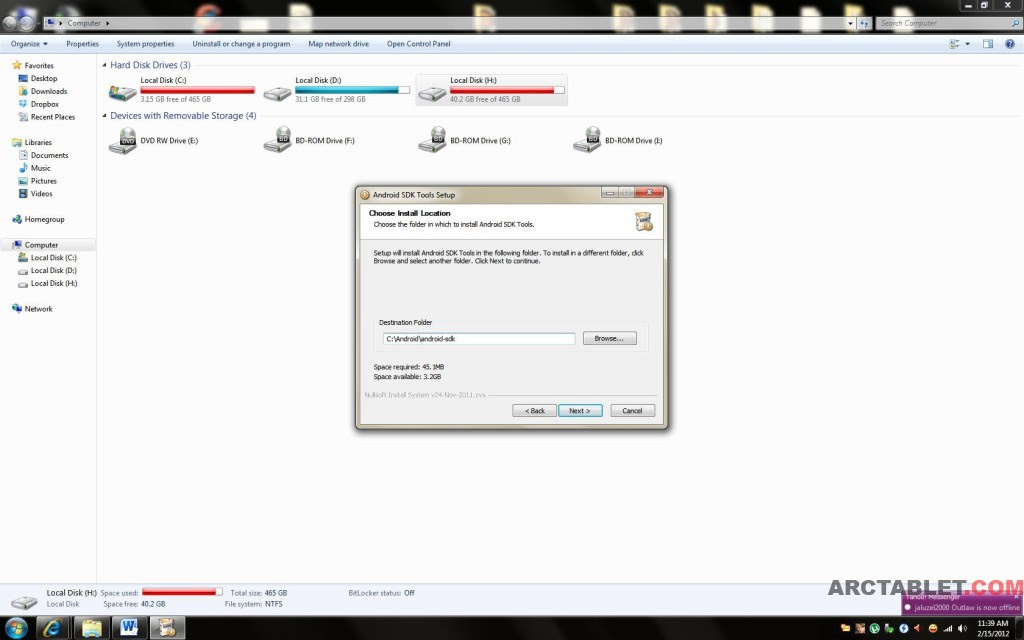
Task: Click the address bar refresh button
Action: click(865, 23)
